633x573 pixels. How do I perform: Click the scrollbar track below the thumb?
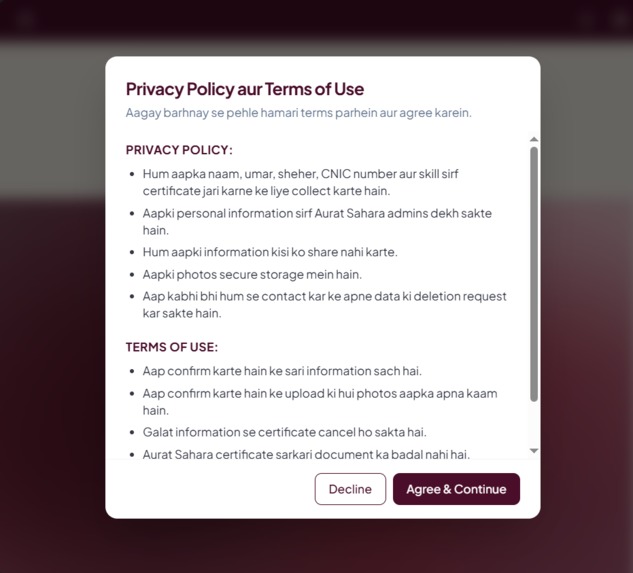[534, 424]
